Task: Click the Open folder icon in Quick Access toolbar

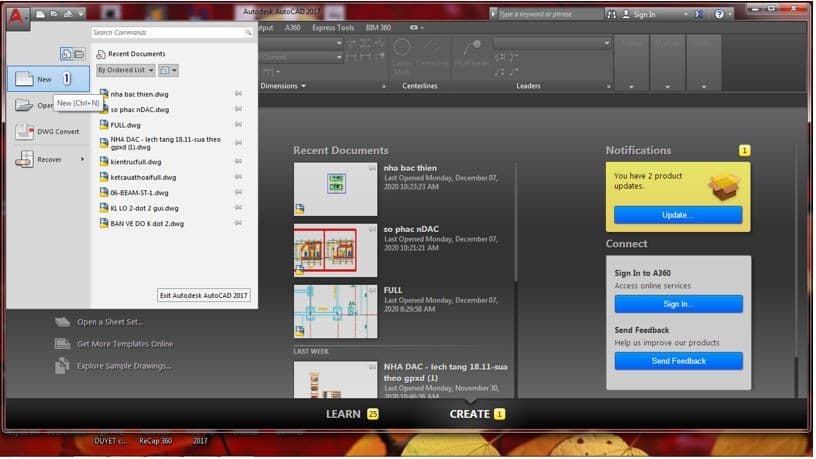Action: coord(54,14)
